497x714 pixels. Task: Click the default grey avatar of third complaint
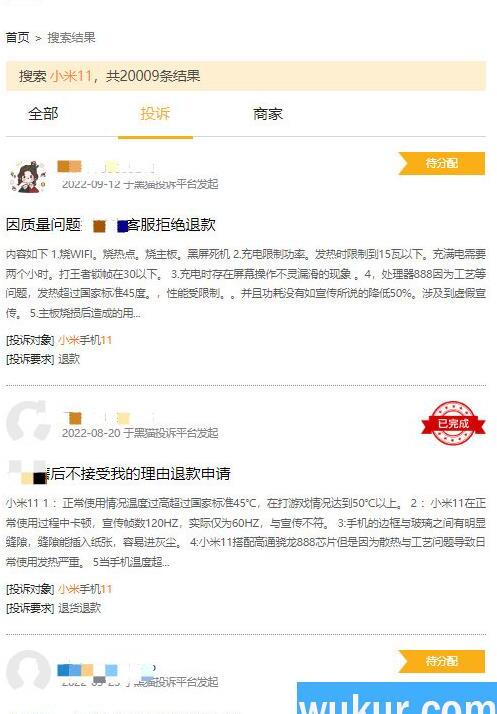28,670
